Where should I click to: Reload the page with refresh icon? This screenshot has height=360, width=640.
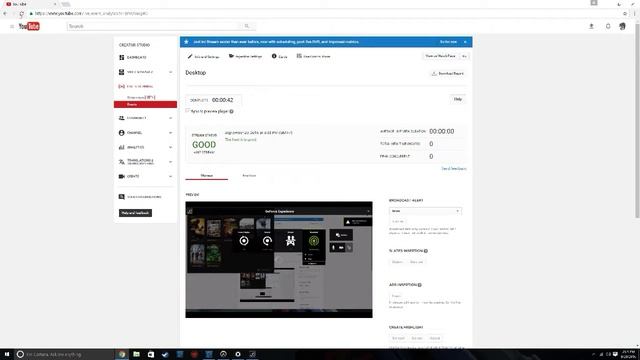tap(21, 13)
